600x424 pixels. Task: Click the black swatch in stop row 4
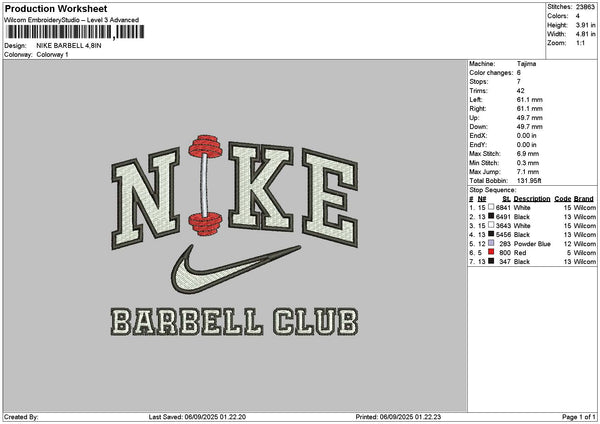tap(491, 234)
